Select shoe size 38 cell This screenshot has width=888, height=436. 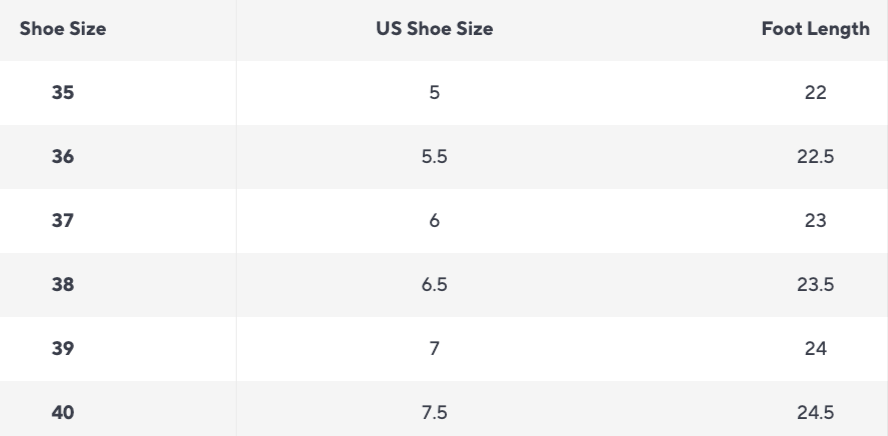(63, 284)
